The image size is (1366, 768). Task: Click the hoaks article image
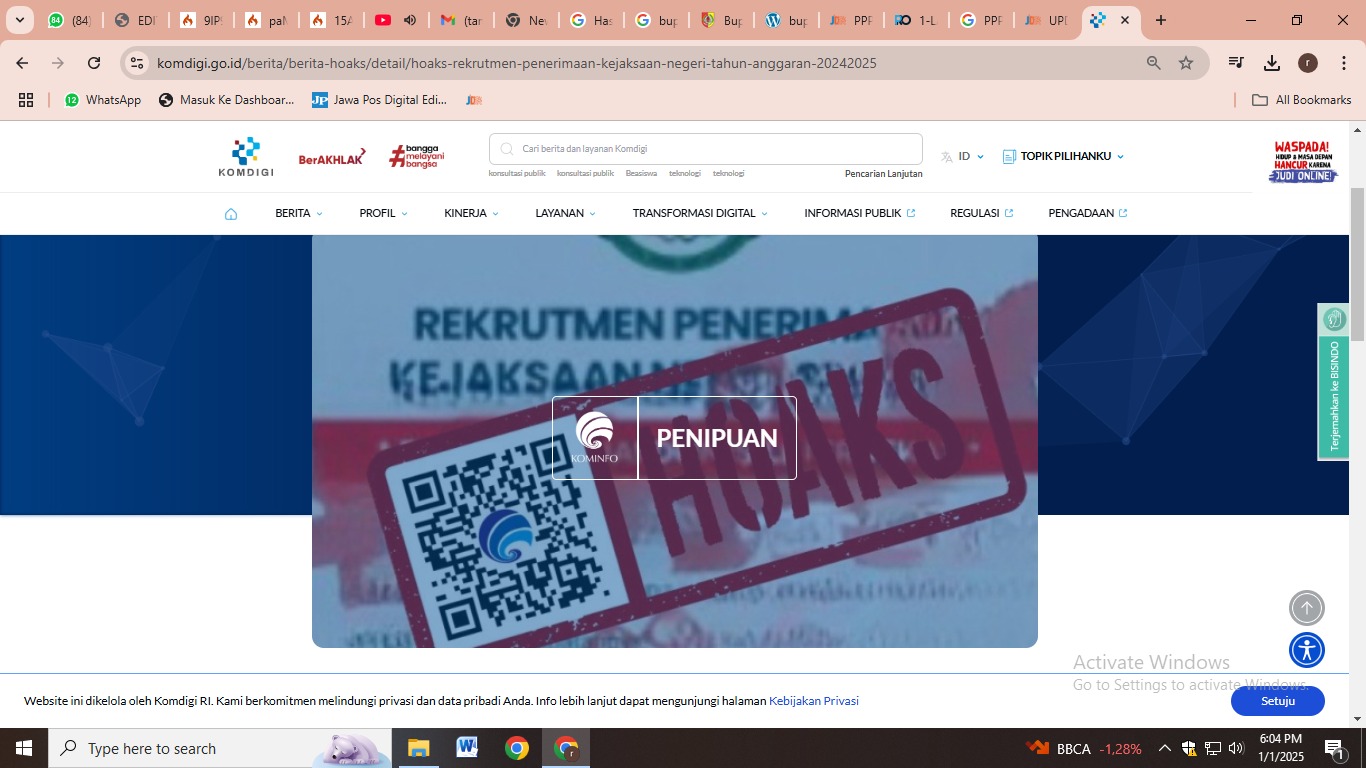pyautogui.click(x=675, y=441)
